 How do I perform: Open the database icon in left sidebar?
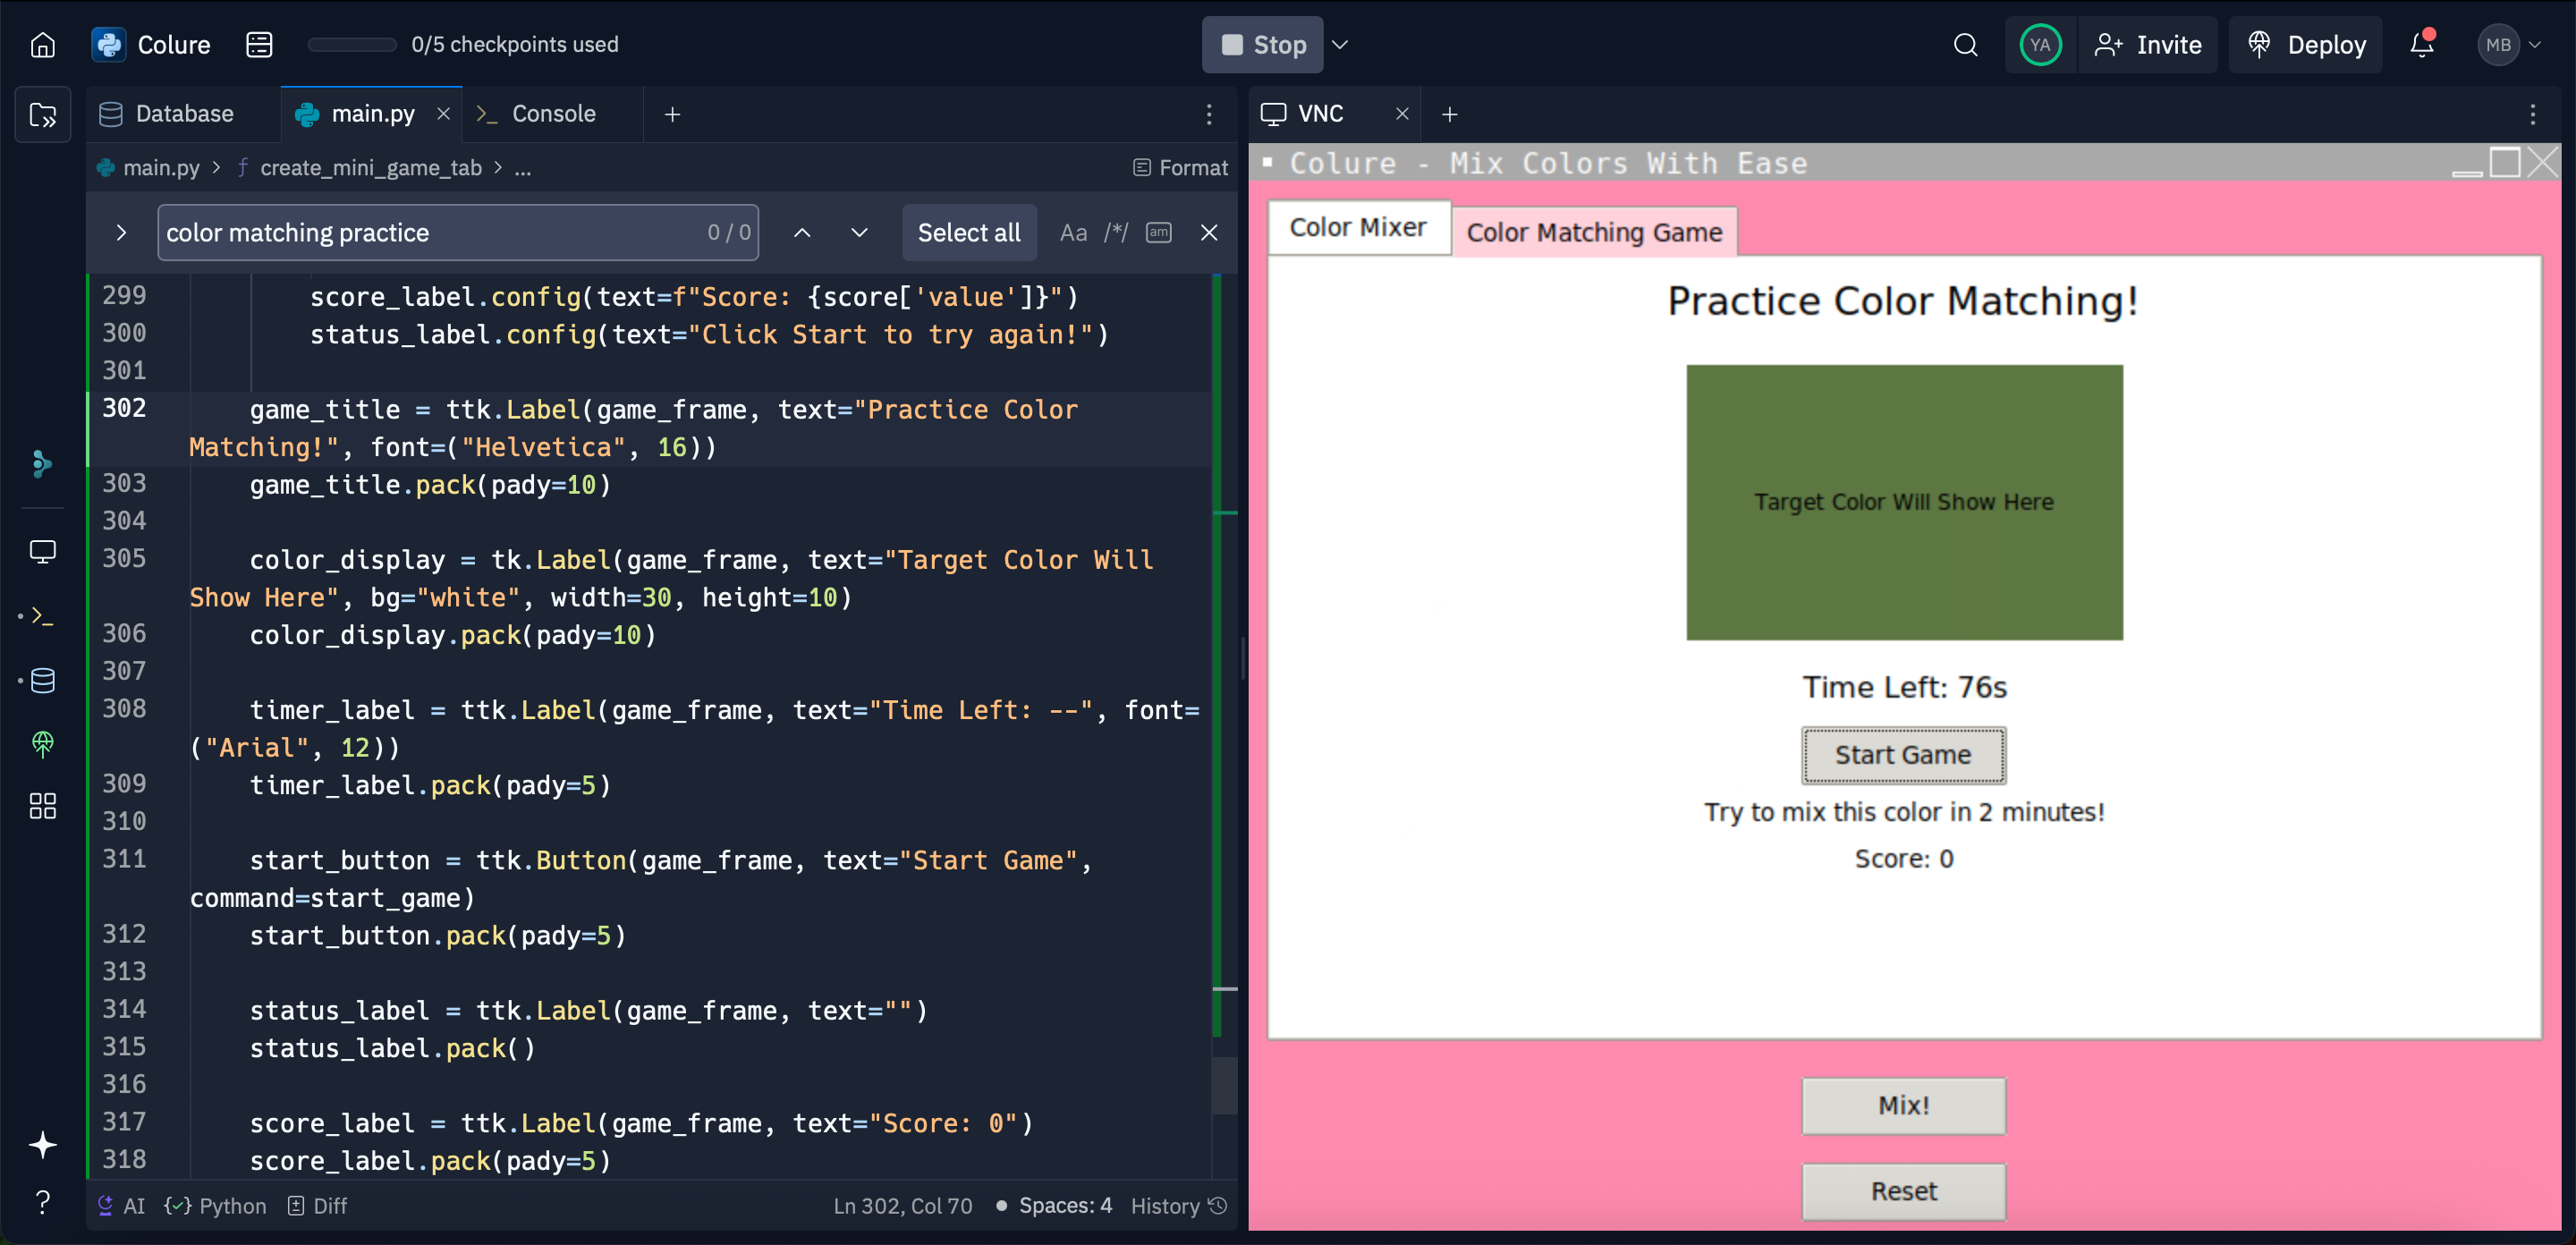tap(43, 681)
